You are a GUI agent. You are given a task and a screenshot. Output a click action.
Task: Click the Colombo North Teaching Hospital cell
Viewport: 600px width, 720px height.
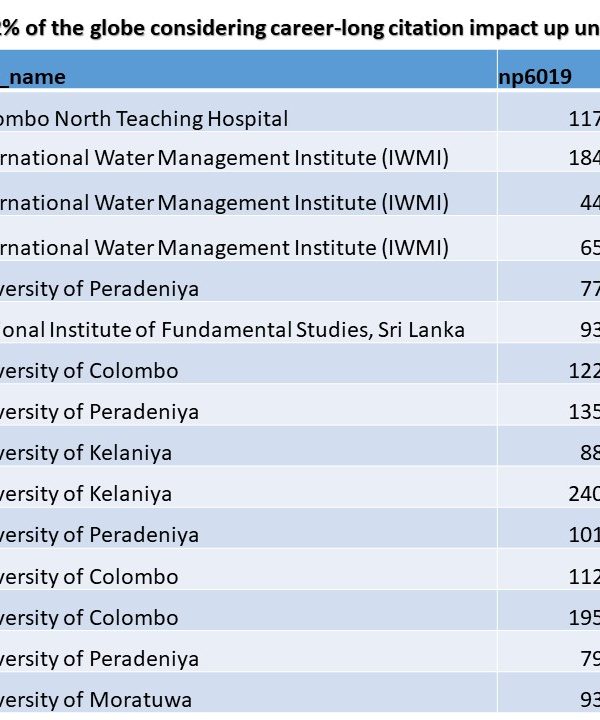[144, 119]
